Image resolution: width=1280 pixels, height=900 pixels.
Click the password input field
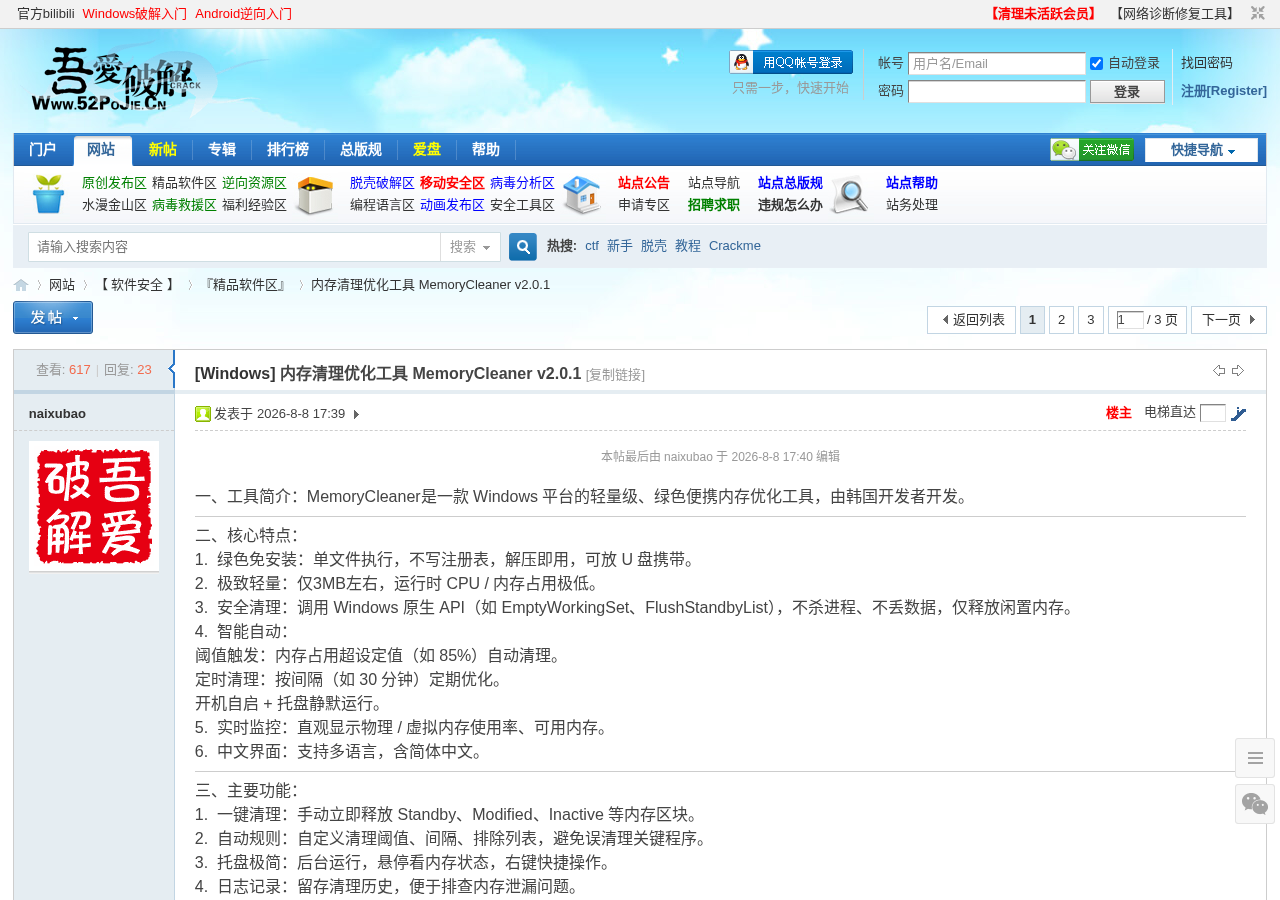coord(996,92)
